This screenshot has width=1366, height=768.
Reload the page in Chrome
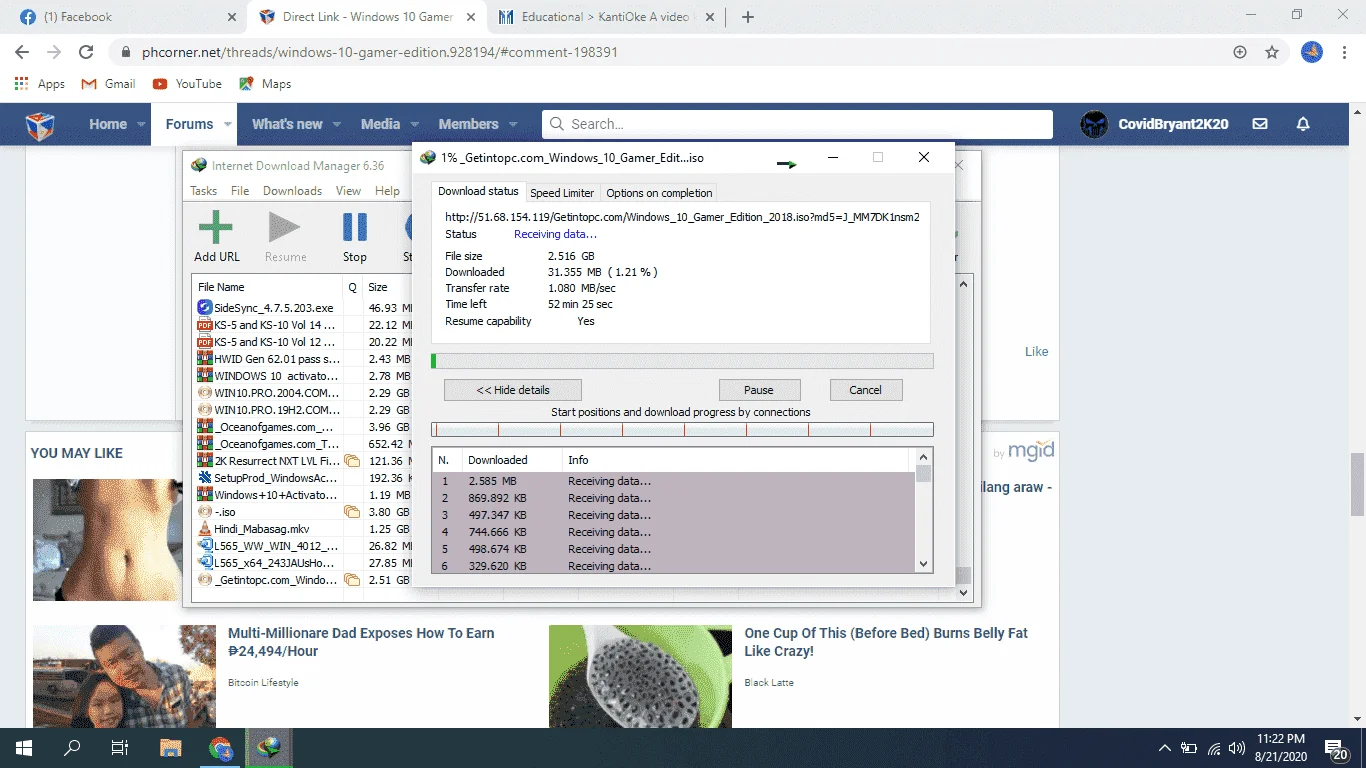86,52
